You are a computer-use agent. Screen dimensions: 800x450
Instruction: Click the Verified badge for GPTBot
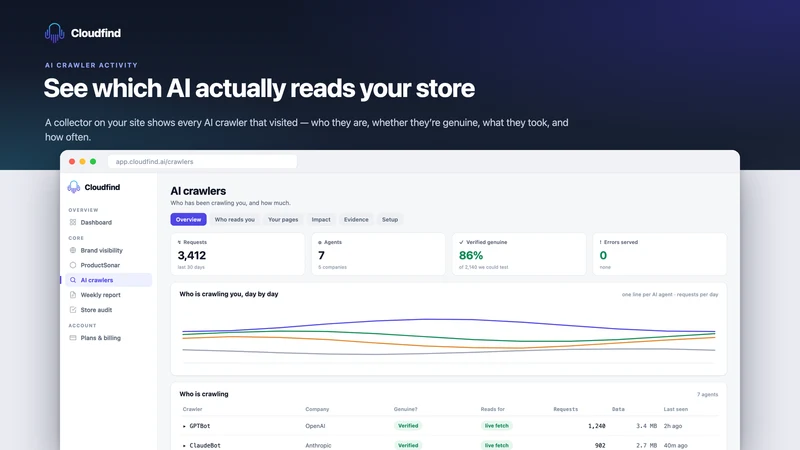click(x=408, y=426)
